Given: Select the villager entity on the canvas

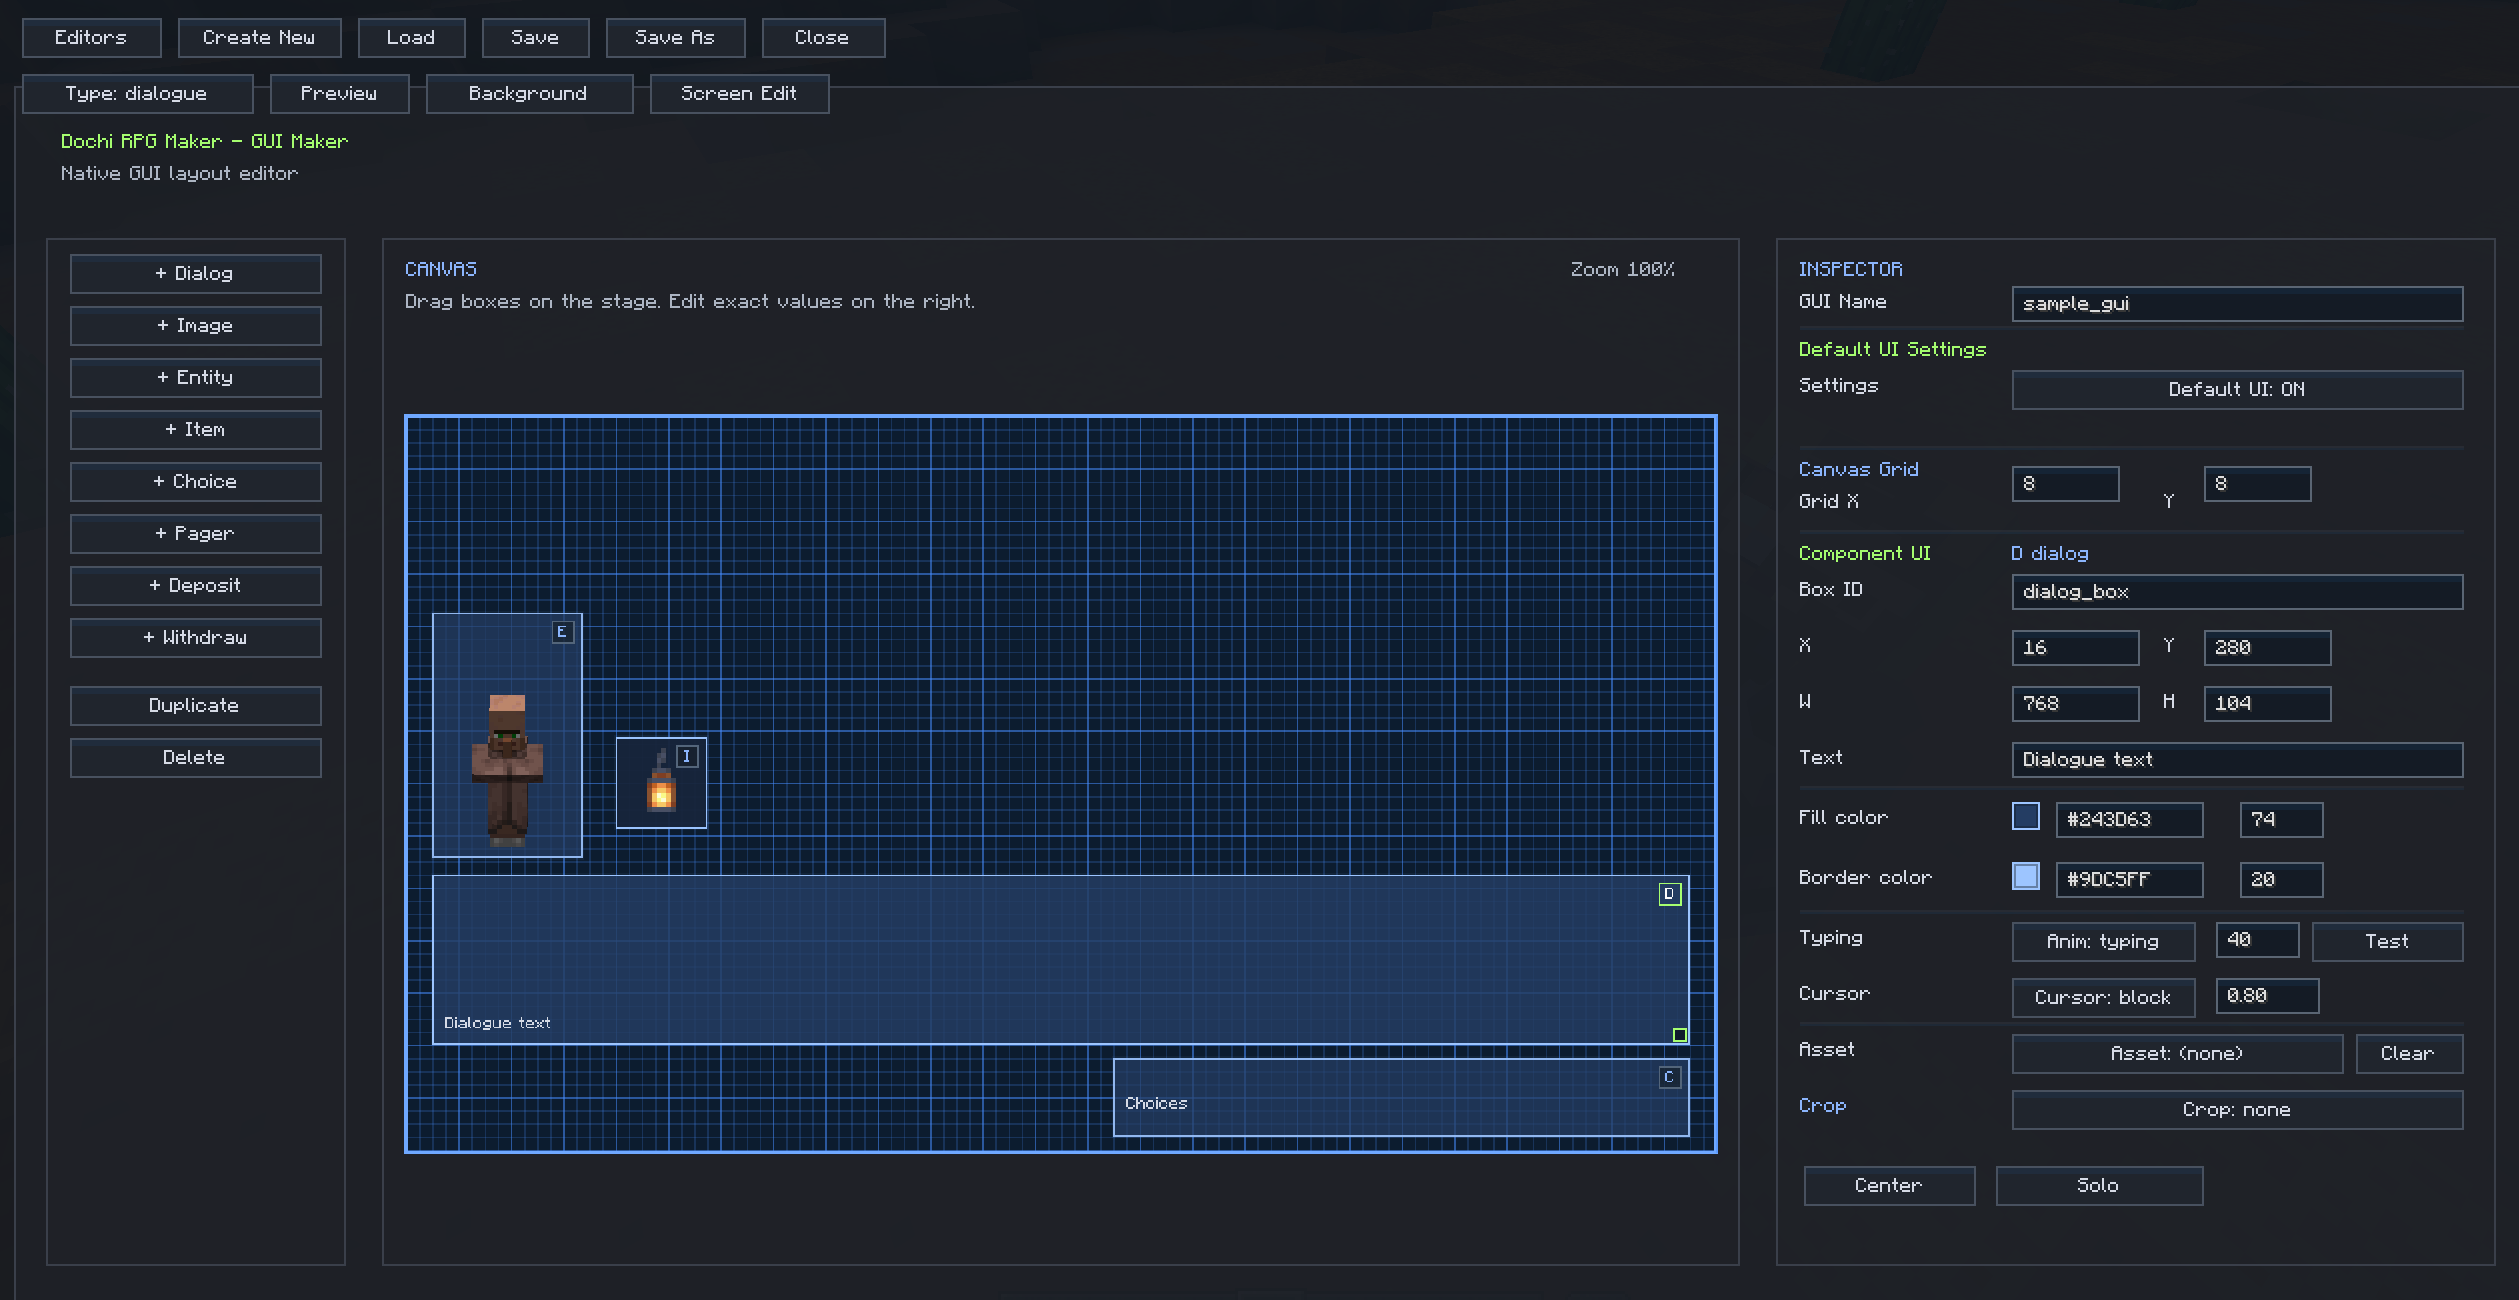Looking at the screenshot, I should (x=507, y=768).
